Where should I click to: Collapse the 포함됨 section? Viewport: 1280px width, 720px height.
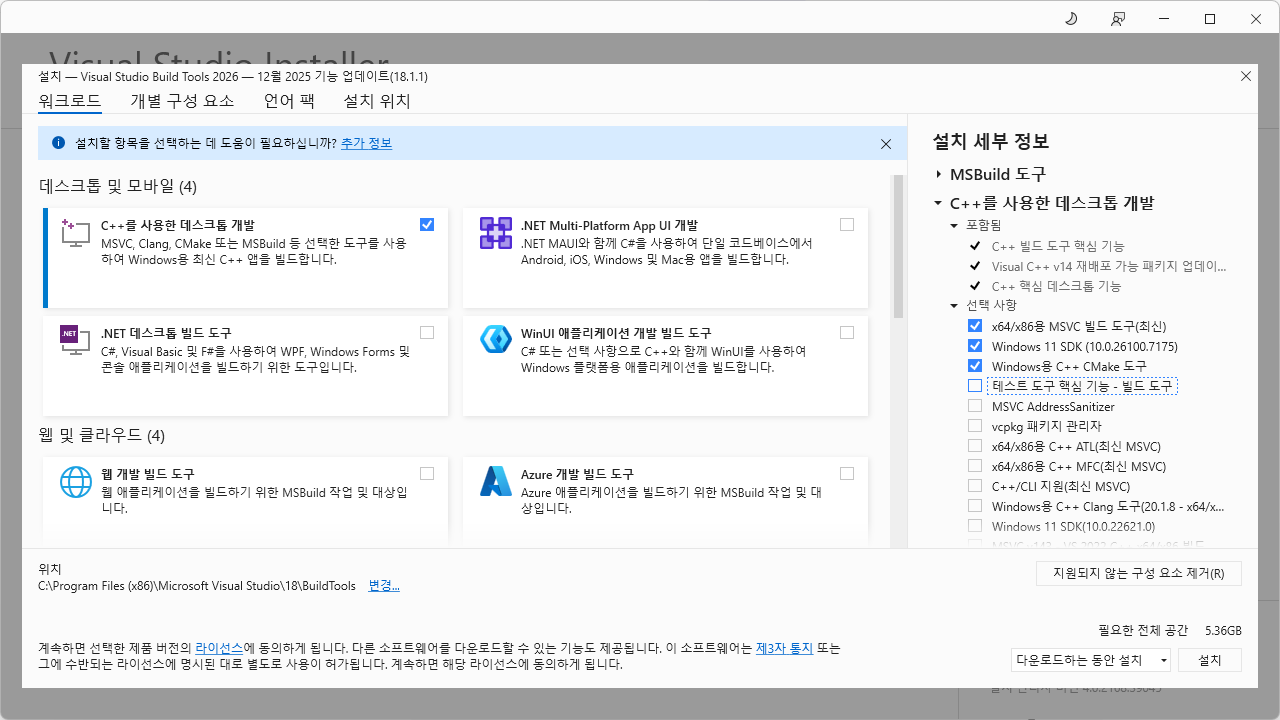(954, 226)
